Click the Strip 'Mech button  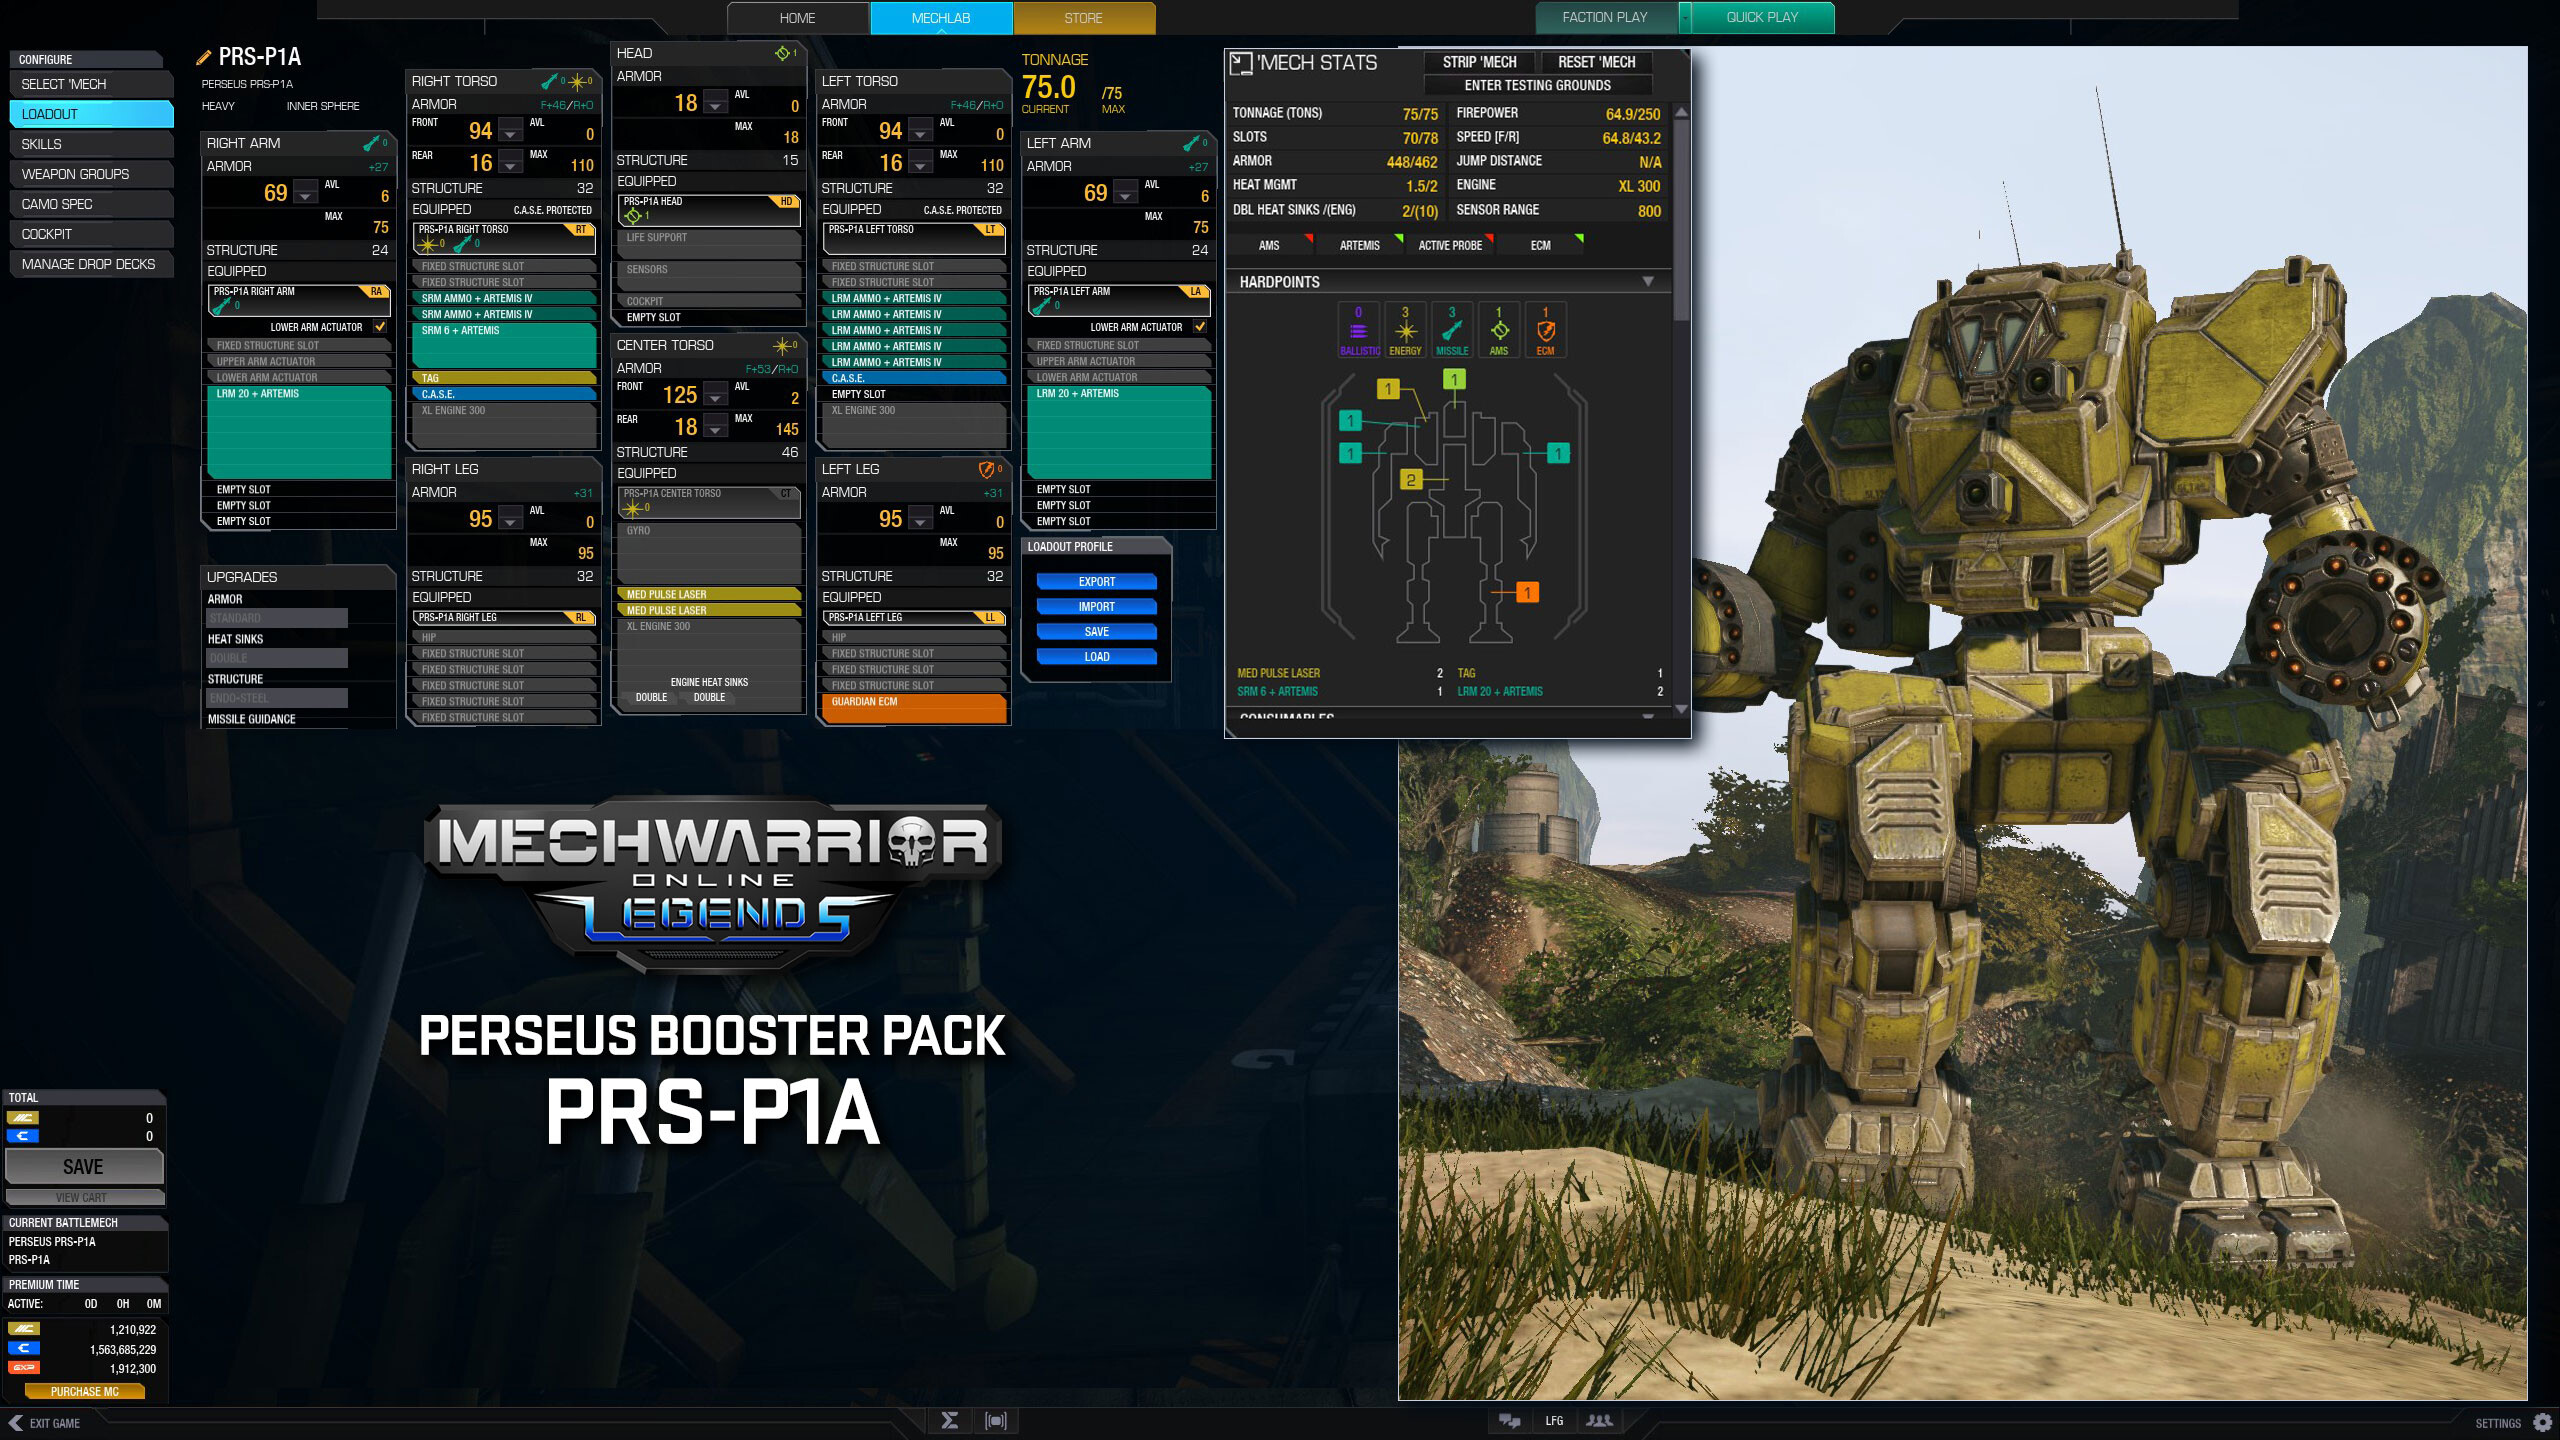click(x=1479, y=62)
